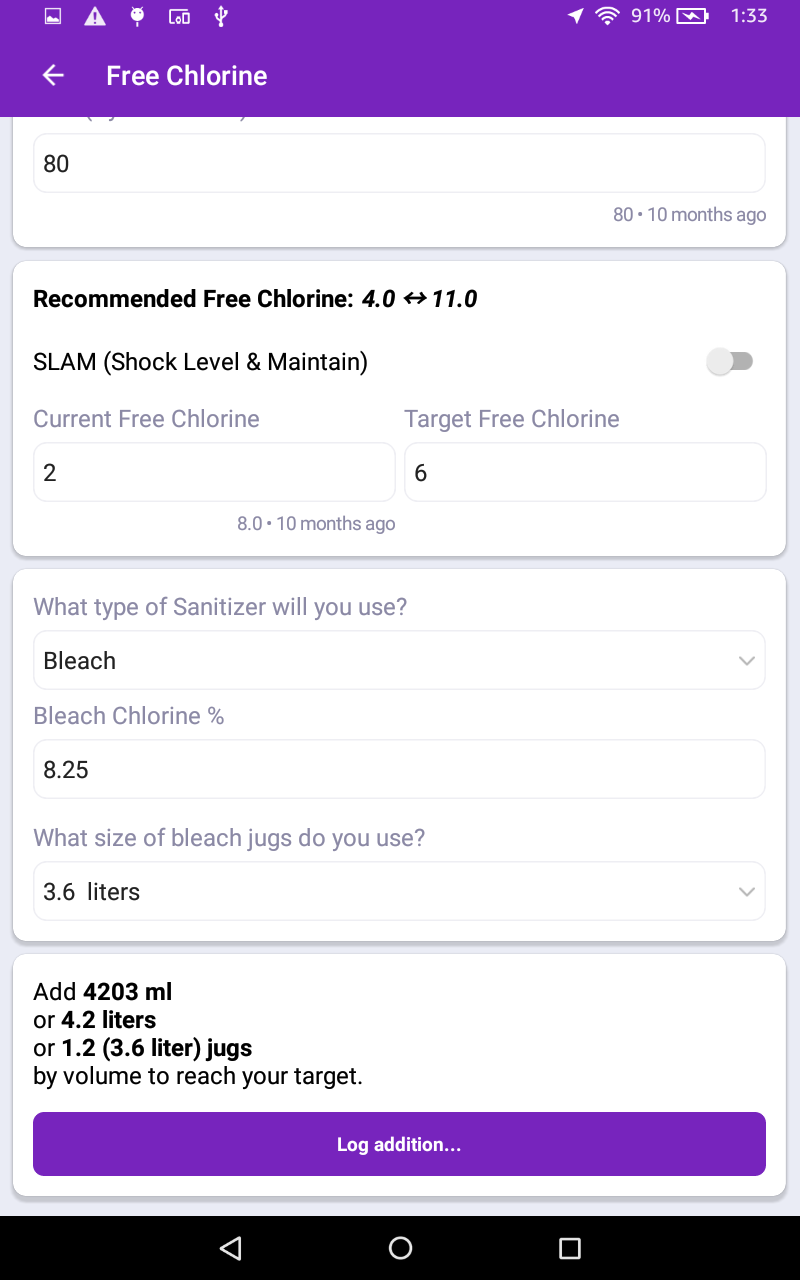Tap the warning triangle status icon
The height and width of the screenshot is (1280, 800).
pos(95,16)
